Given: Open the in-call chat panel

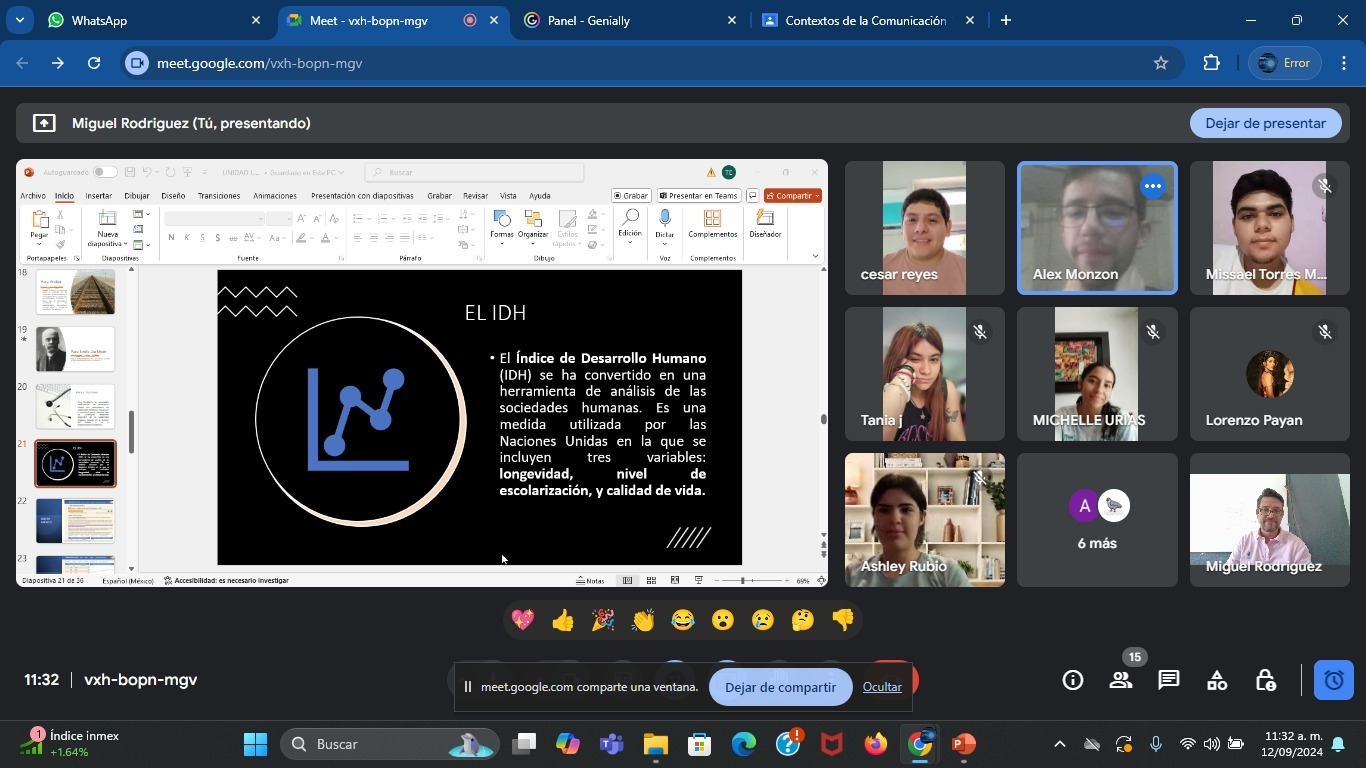Looking at the screenshot, I should coord(1169,680).
